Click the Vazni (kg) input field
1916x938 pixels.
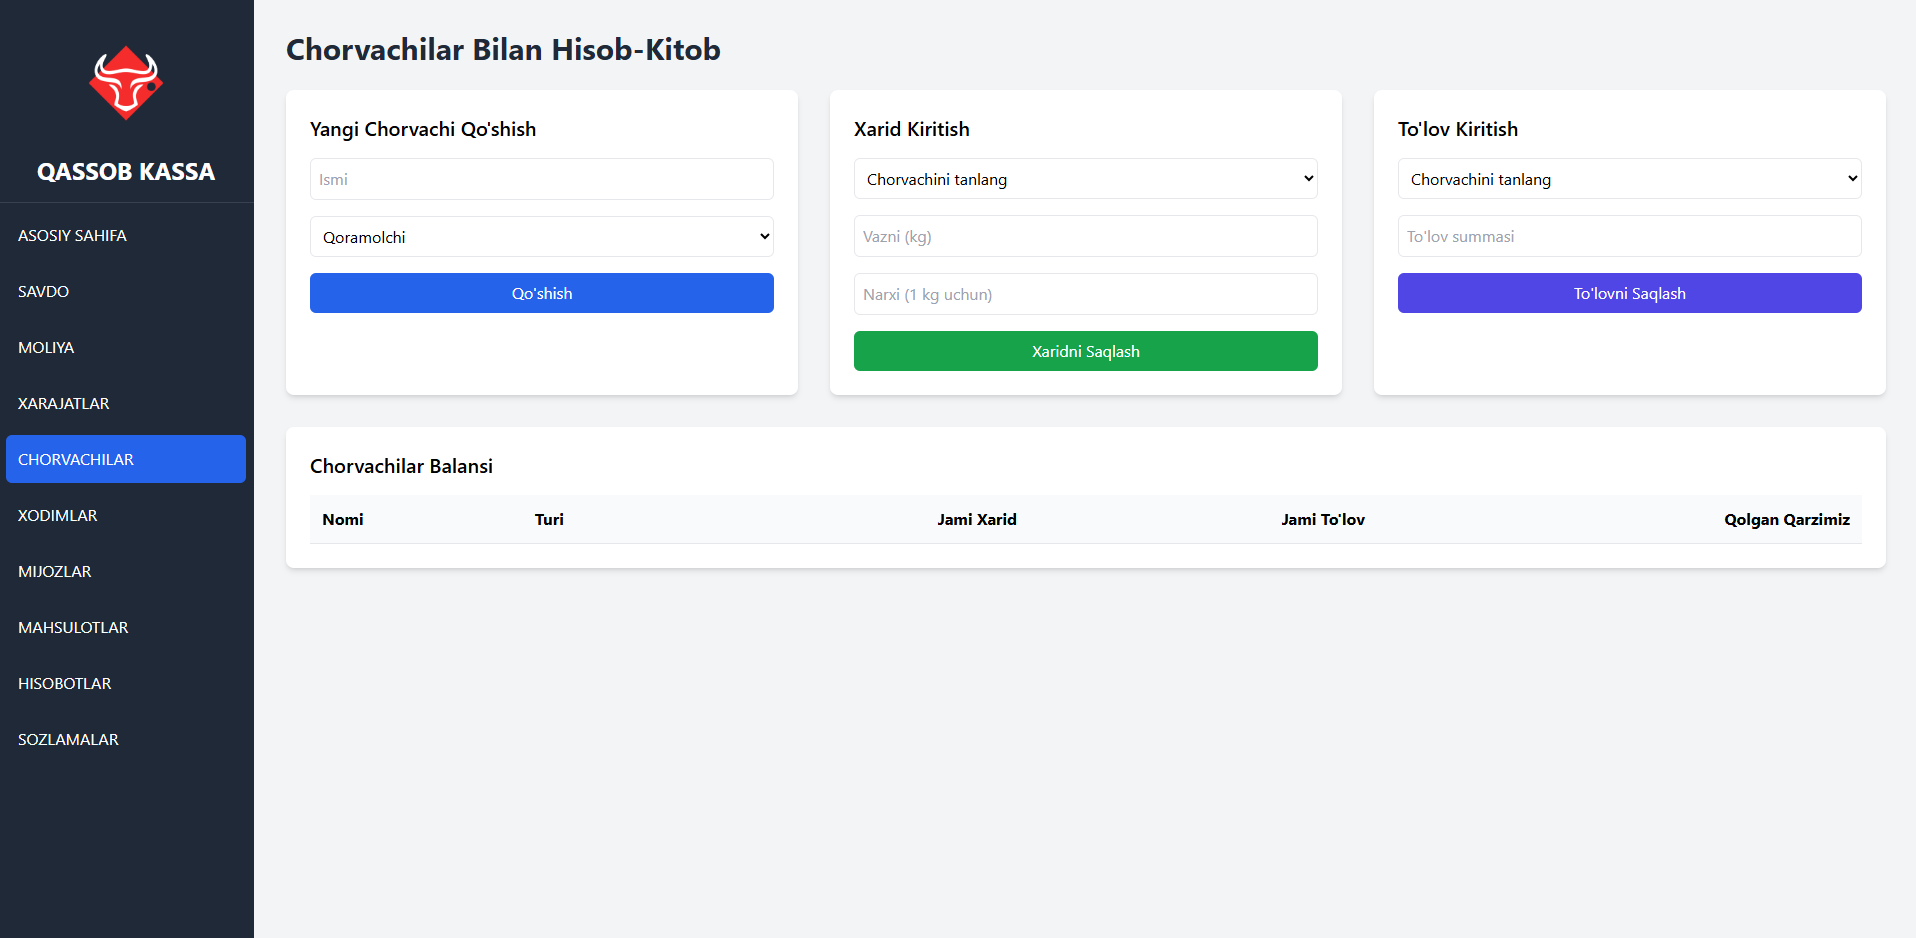[1085, 237]
